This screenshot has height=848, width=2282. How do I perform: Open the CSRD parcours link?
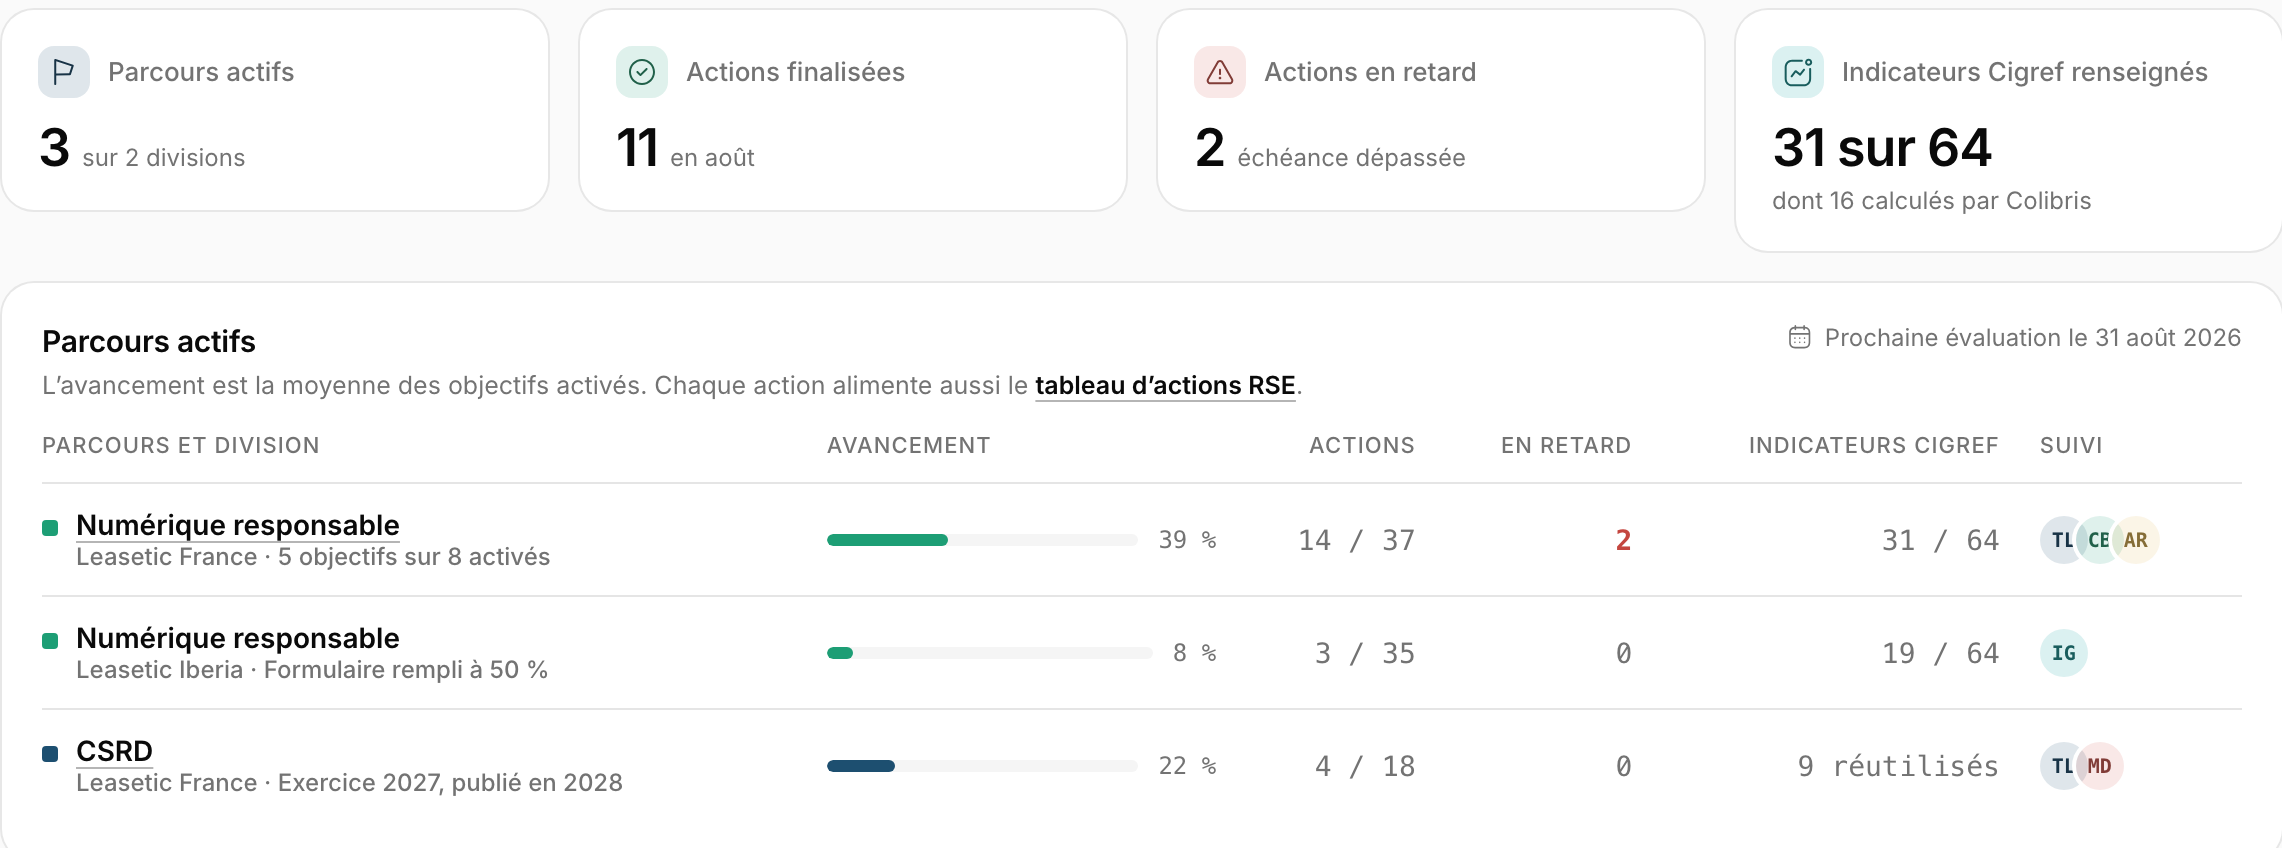114,751
